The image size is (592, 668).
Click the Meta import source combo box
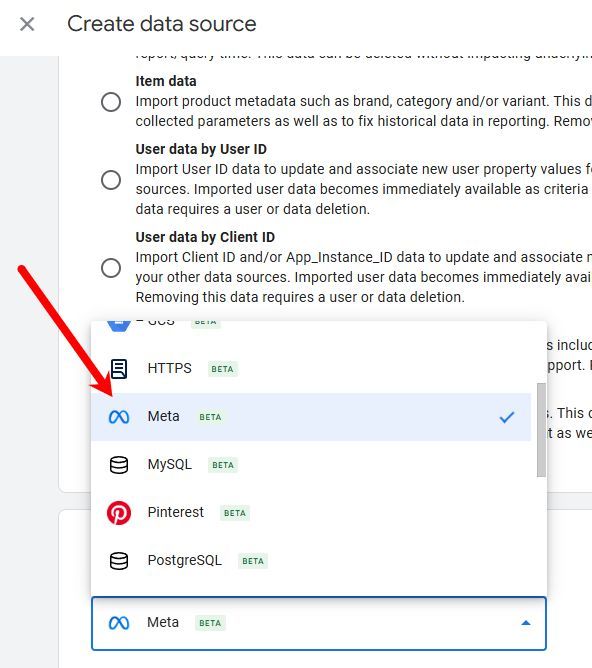click(319, 624)
